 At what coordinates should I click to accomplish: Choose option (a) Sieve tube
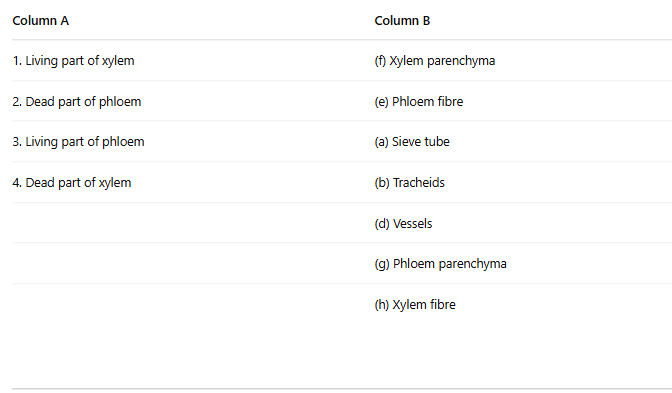(412, 142)
